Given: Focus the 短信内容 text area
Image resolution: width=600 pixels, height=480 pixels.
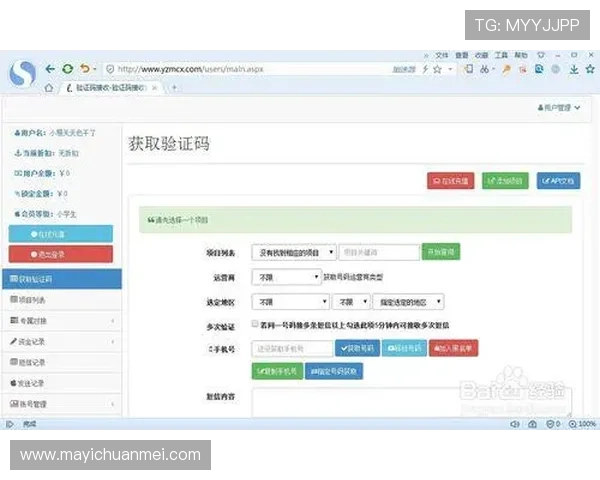Looking at the screenshot, I should point(411,403).
